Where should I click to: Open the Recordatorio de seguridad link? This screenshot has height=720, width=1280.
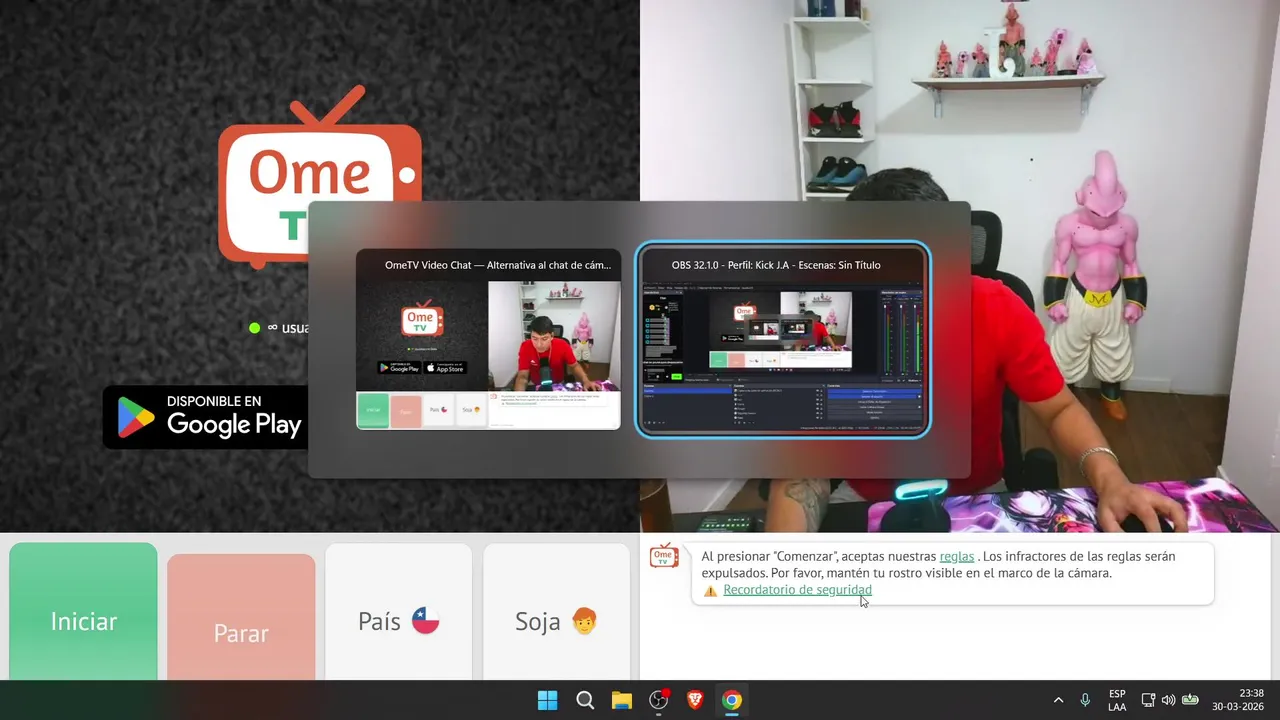797,590
